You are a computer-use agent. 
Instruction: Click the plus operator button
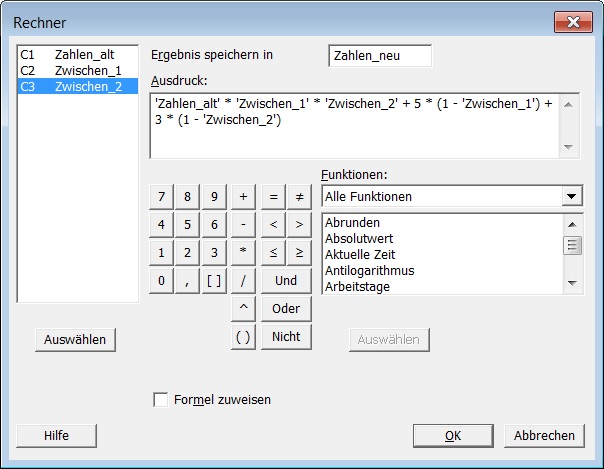point(243,197)
